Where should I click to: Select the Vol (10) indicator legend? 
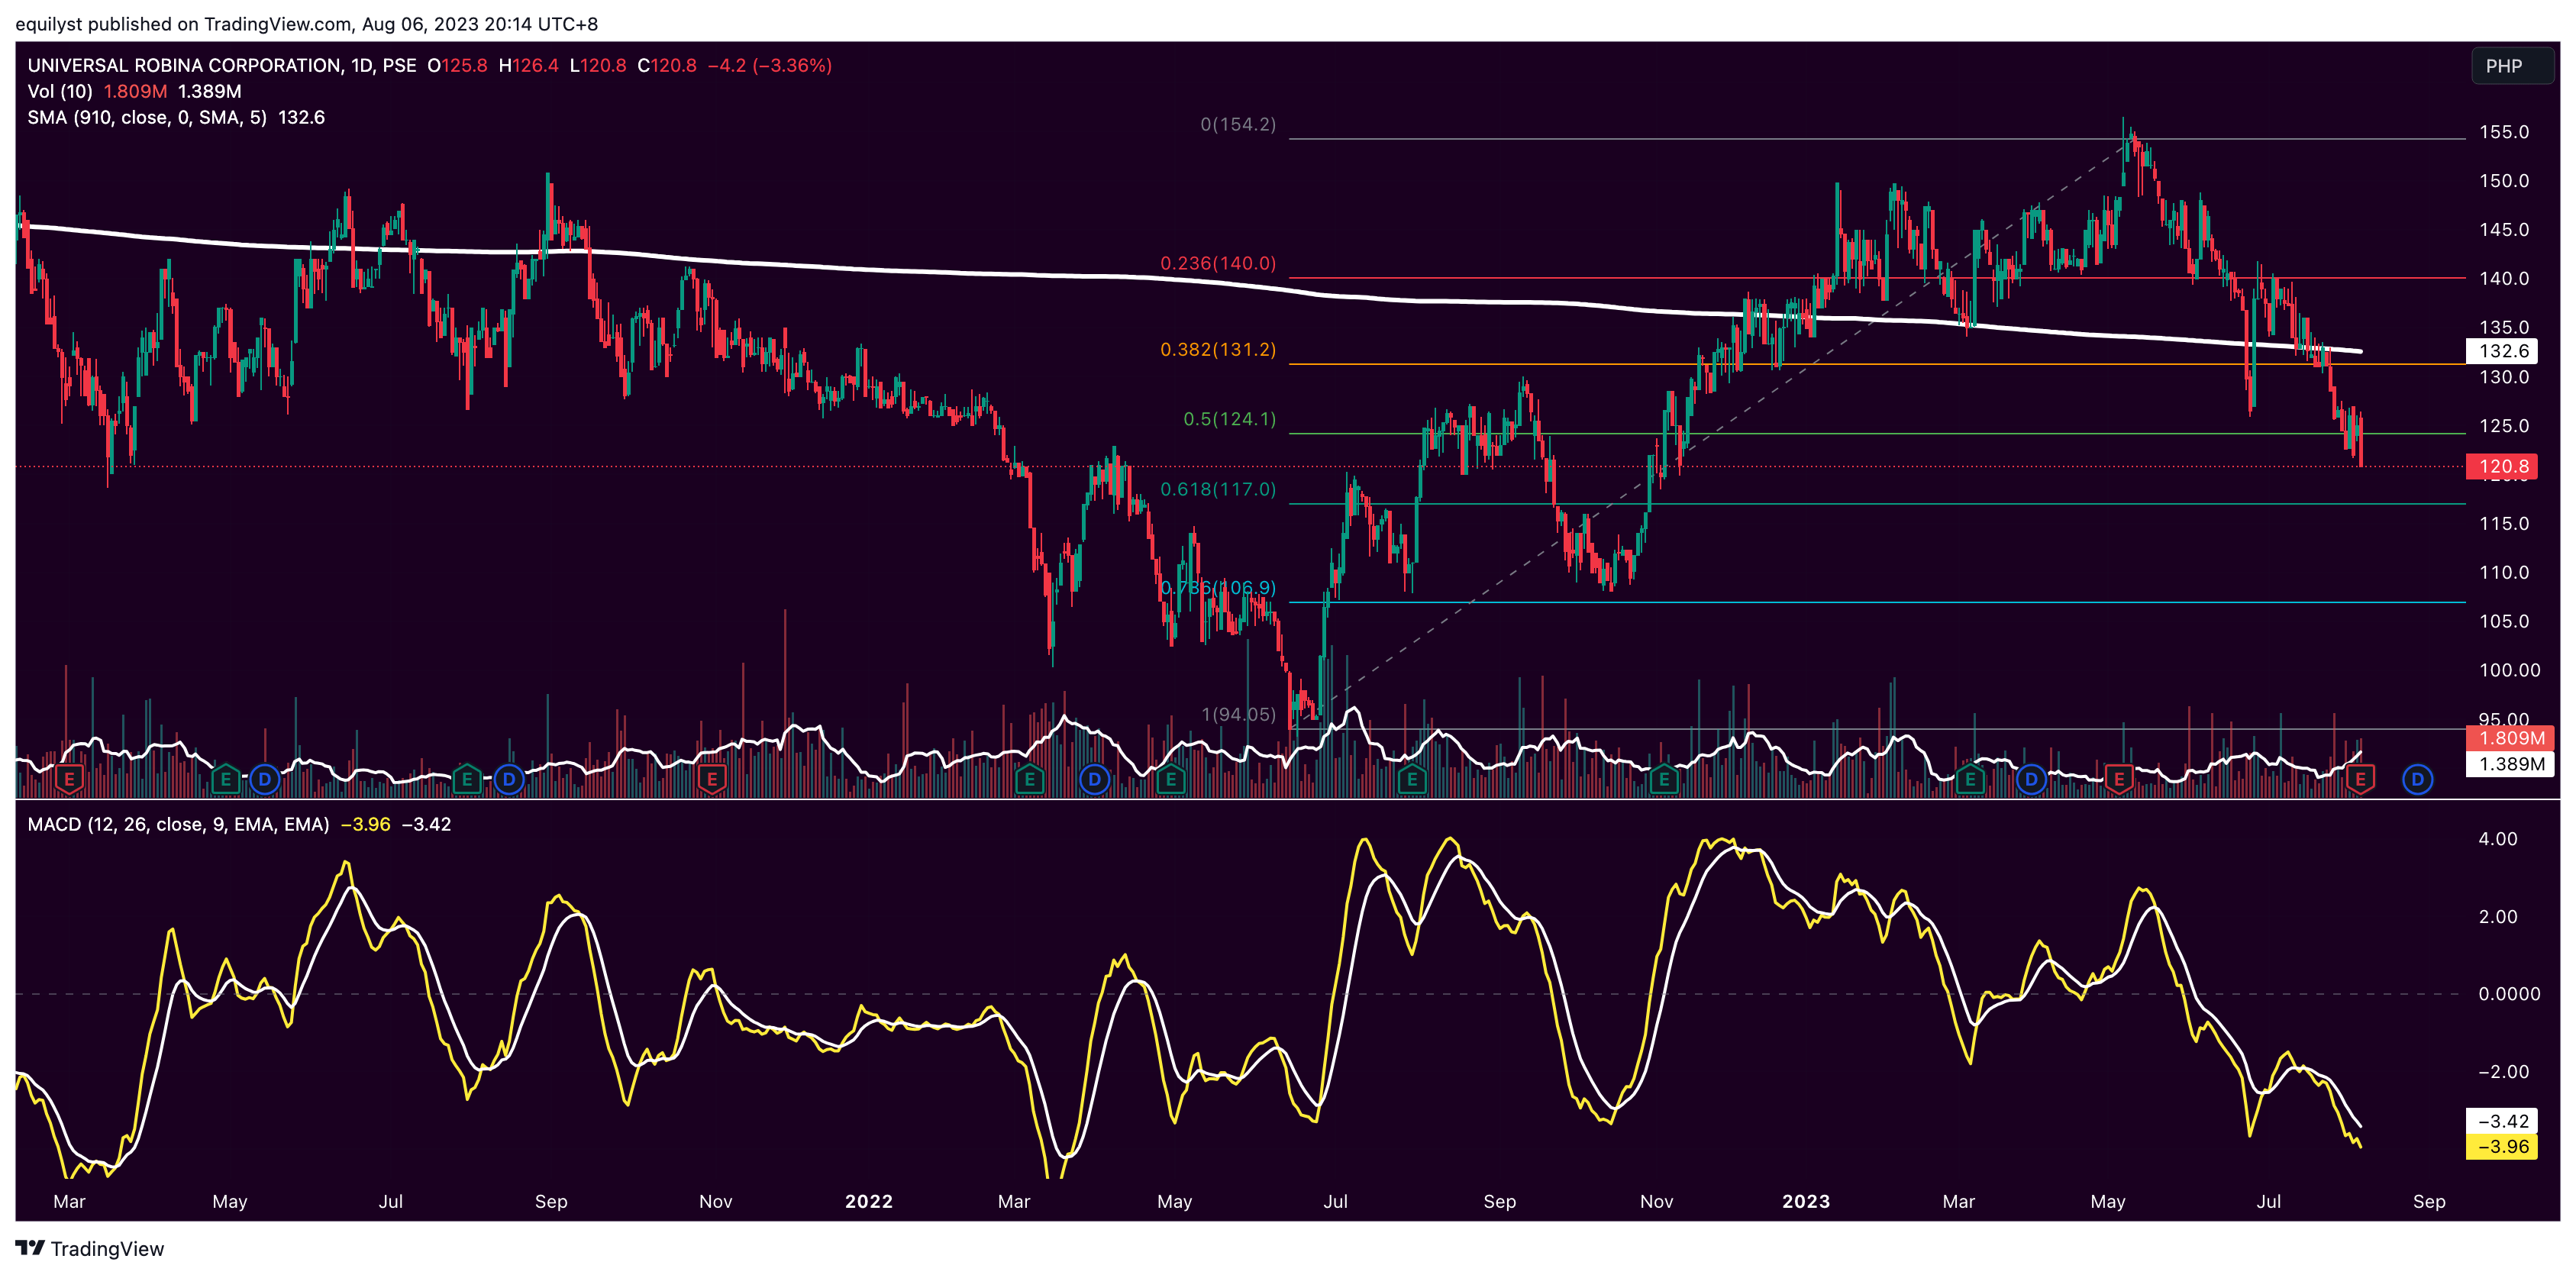(60, 91)
